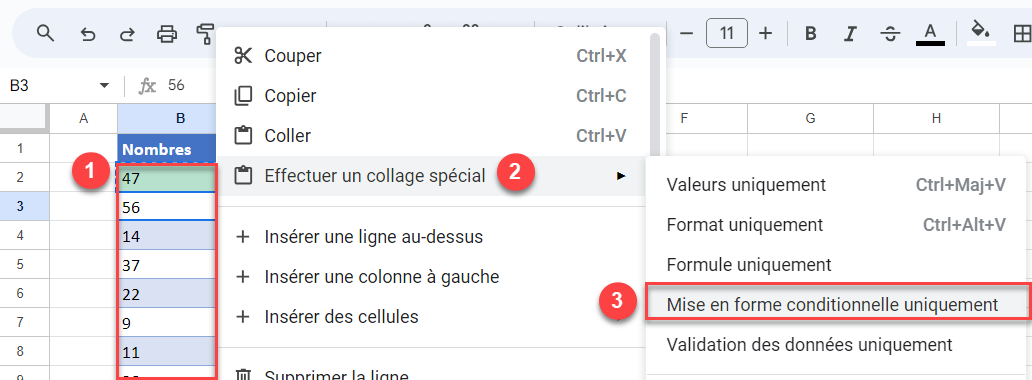Click the undo arrow icon
This screenshot has width=1032, height=380.
[88, 34]
